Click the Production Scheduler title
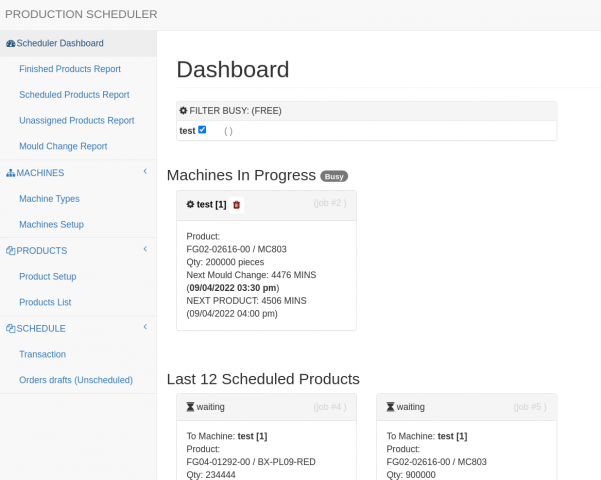Image resolution: width=601 pixels, height=480 pixels. point(81,14)
